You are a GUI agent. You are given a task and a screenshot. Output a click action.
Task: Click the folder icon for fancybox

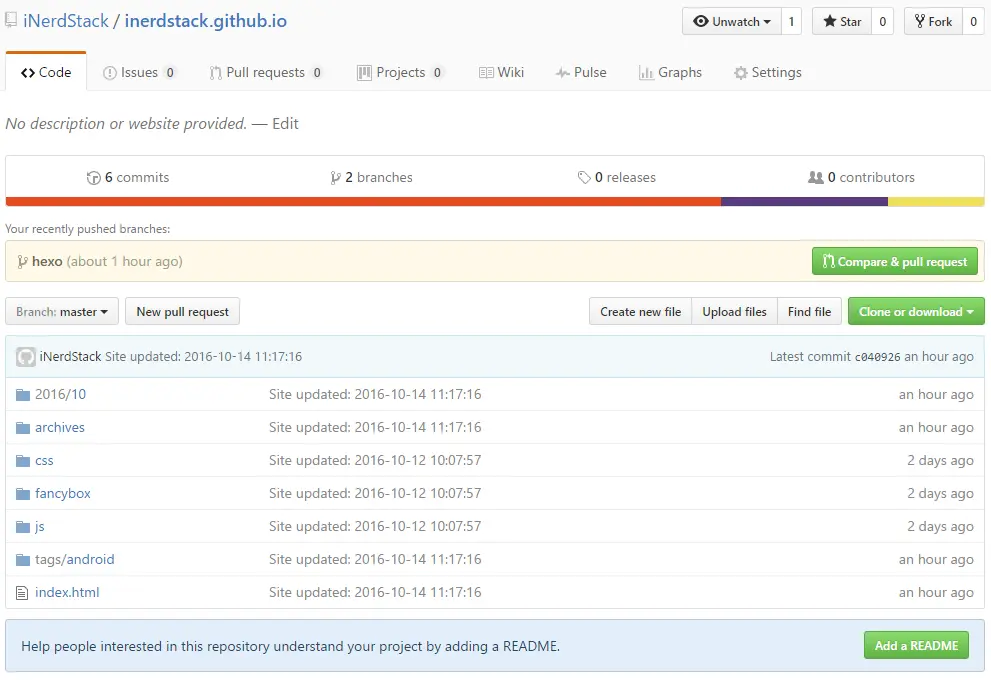pos(23,494)
